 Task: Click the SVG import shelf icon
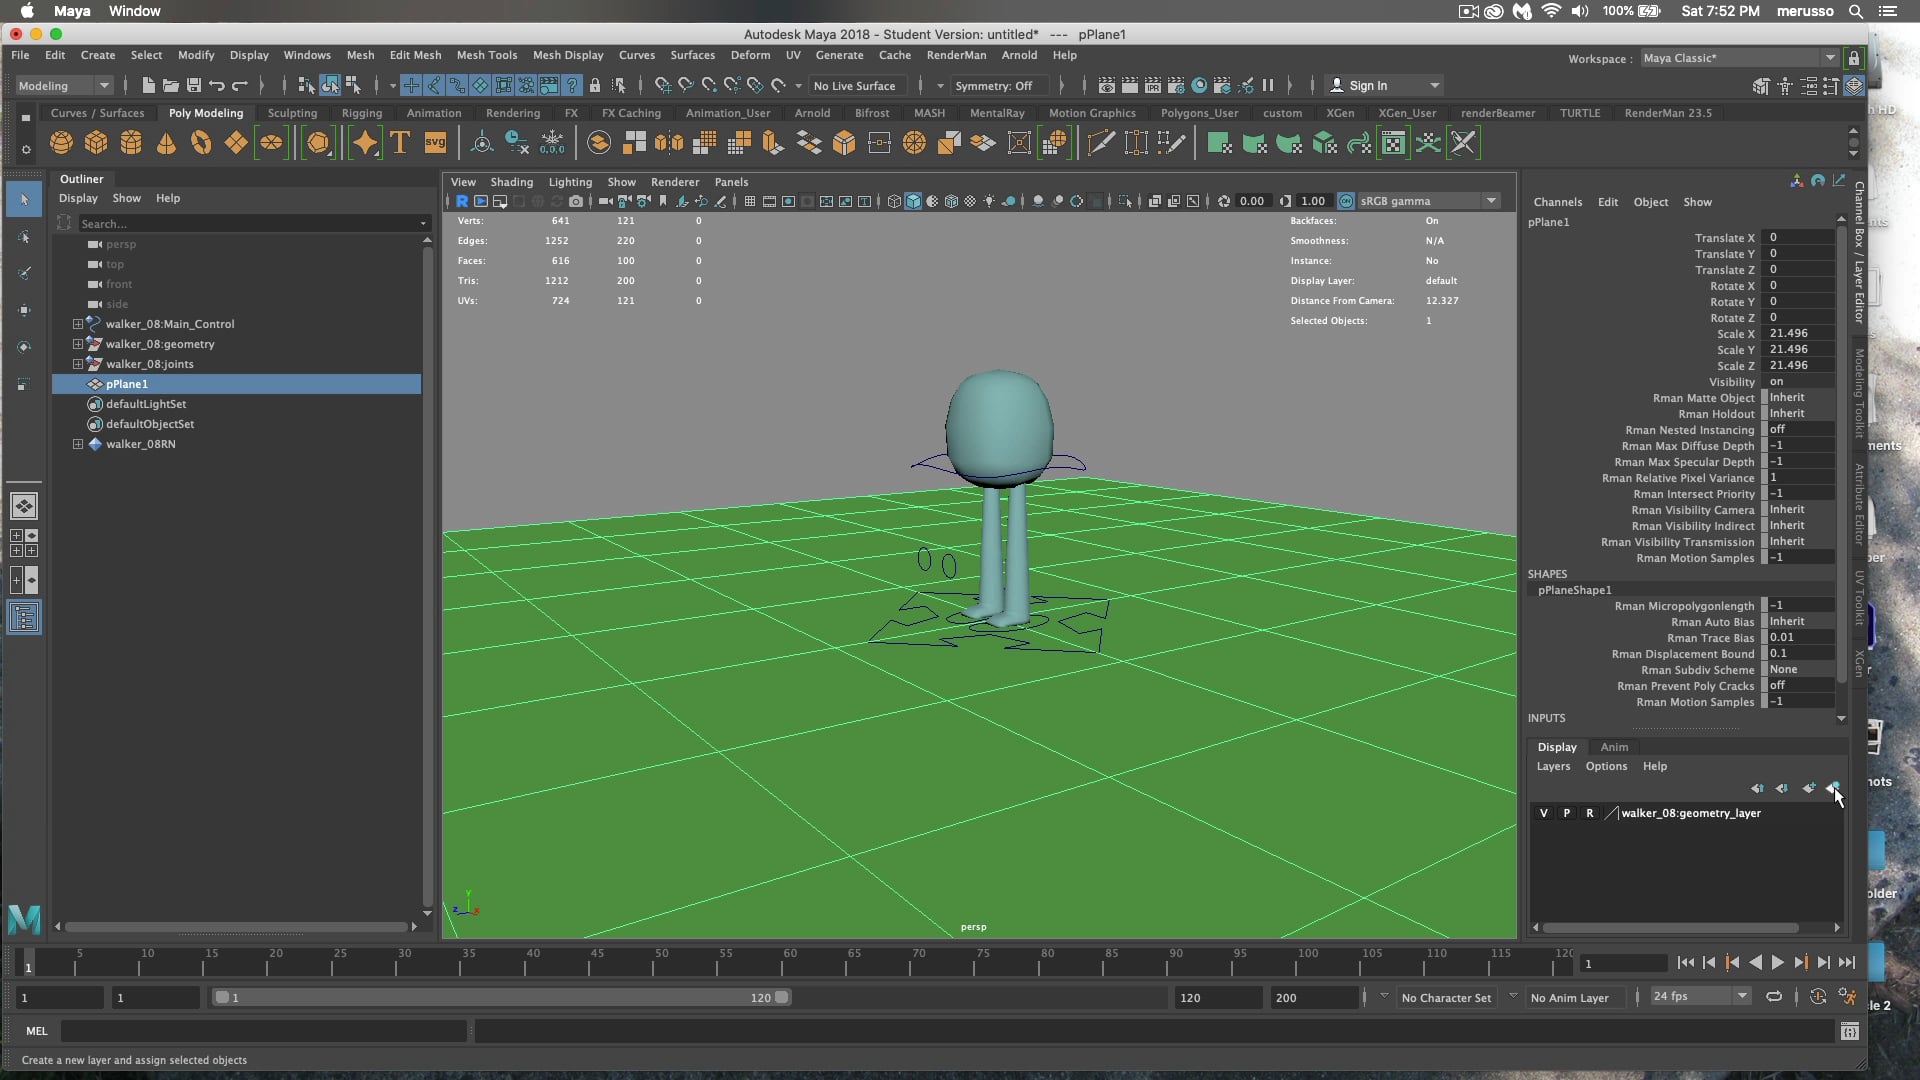[435, 143]
